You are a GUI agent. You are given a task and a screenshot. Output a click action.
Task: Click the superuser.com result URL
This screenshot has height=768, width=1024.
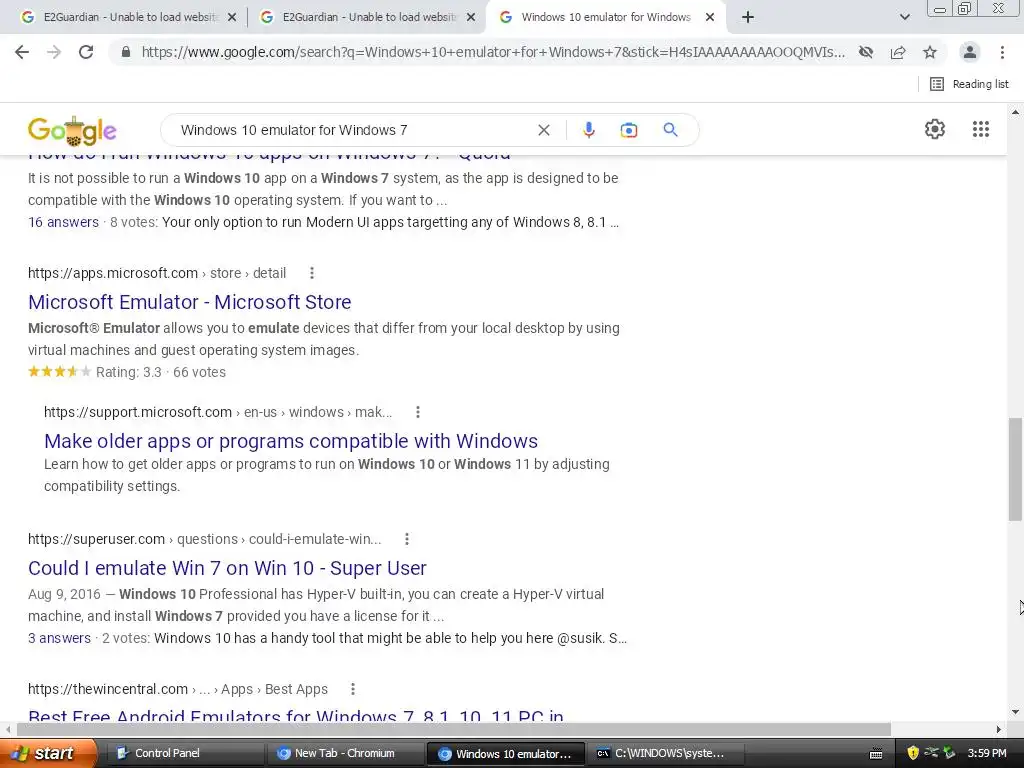tap(204, 539)
